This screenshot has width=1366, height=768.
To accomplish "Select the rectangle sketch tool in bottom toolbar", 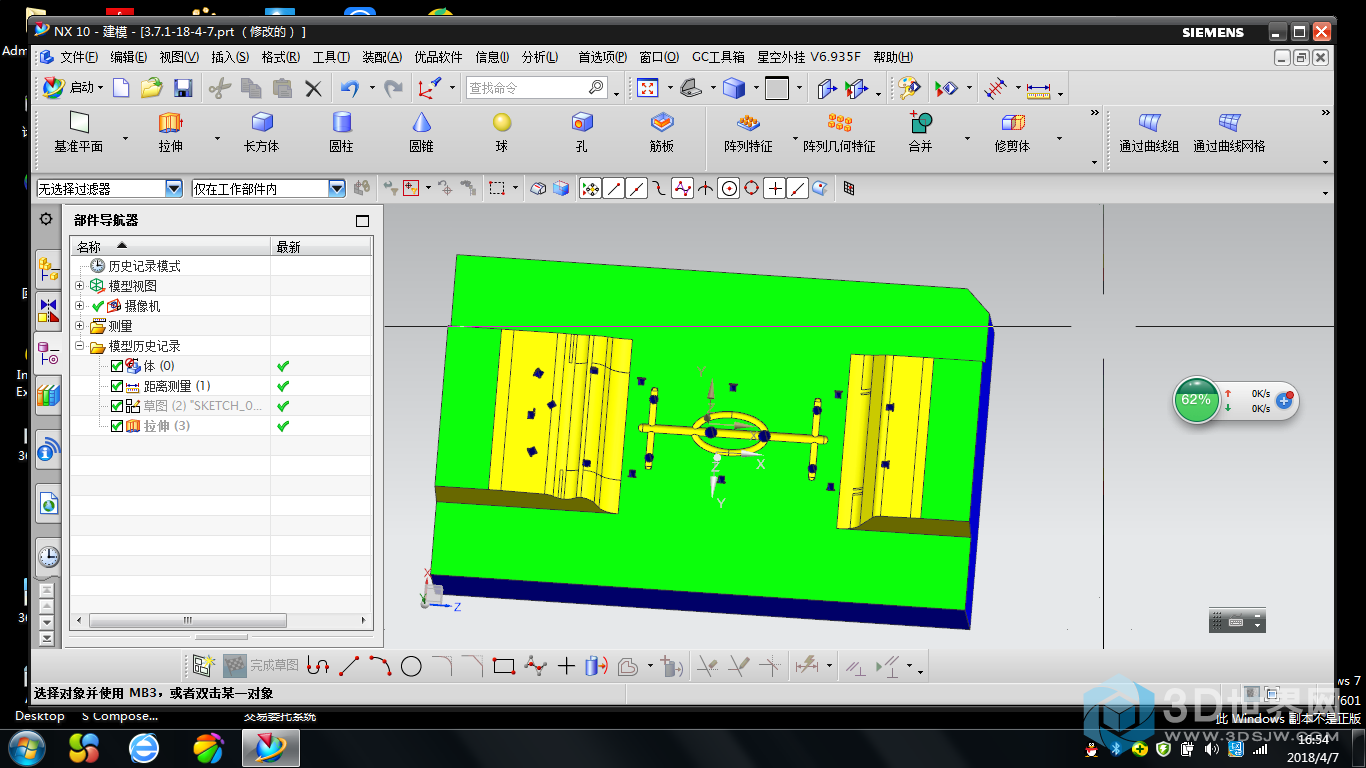I will [504, 666].
